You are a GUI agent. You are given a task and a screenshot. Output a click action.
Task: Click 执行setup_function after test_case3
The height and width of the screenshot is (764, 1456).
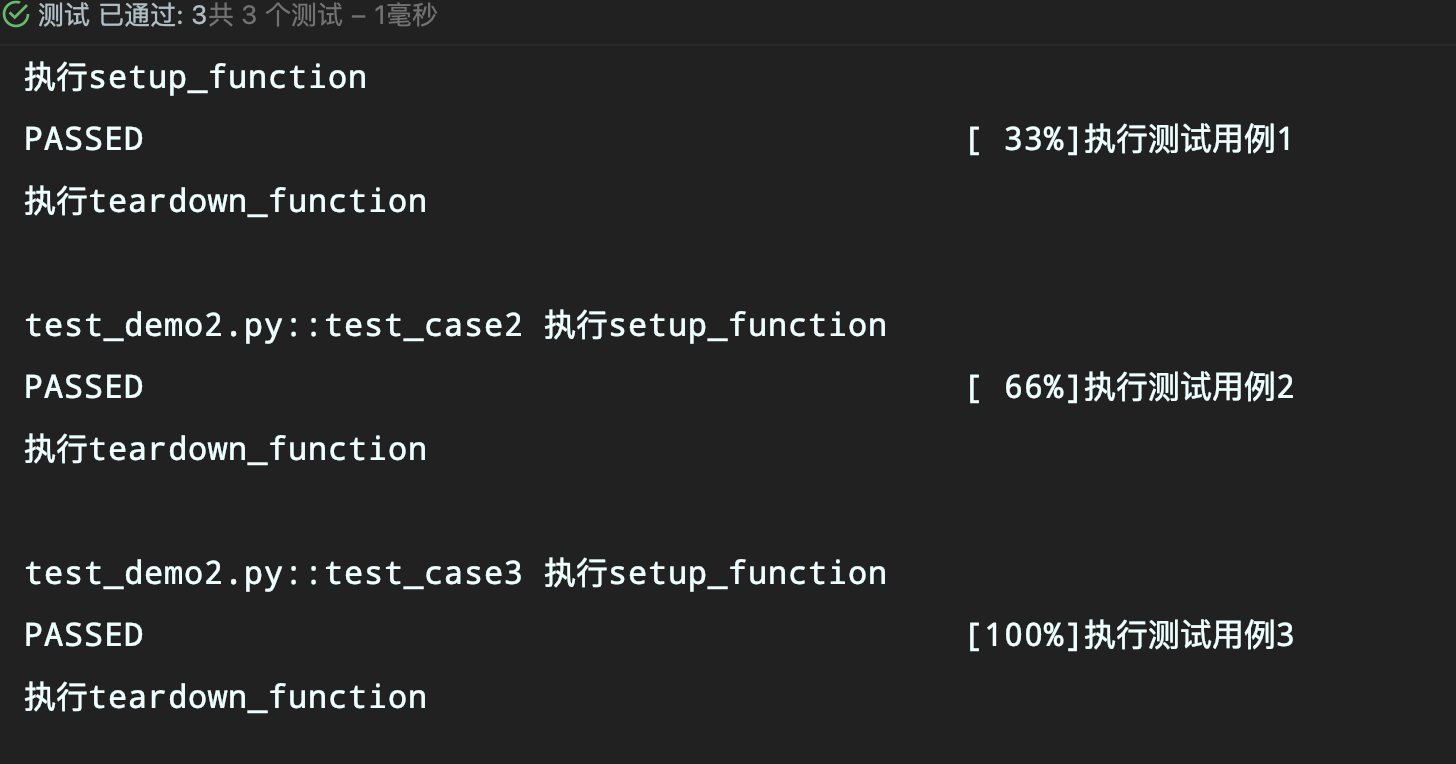716,573
